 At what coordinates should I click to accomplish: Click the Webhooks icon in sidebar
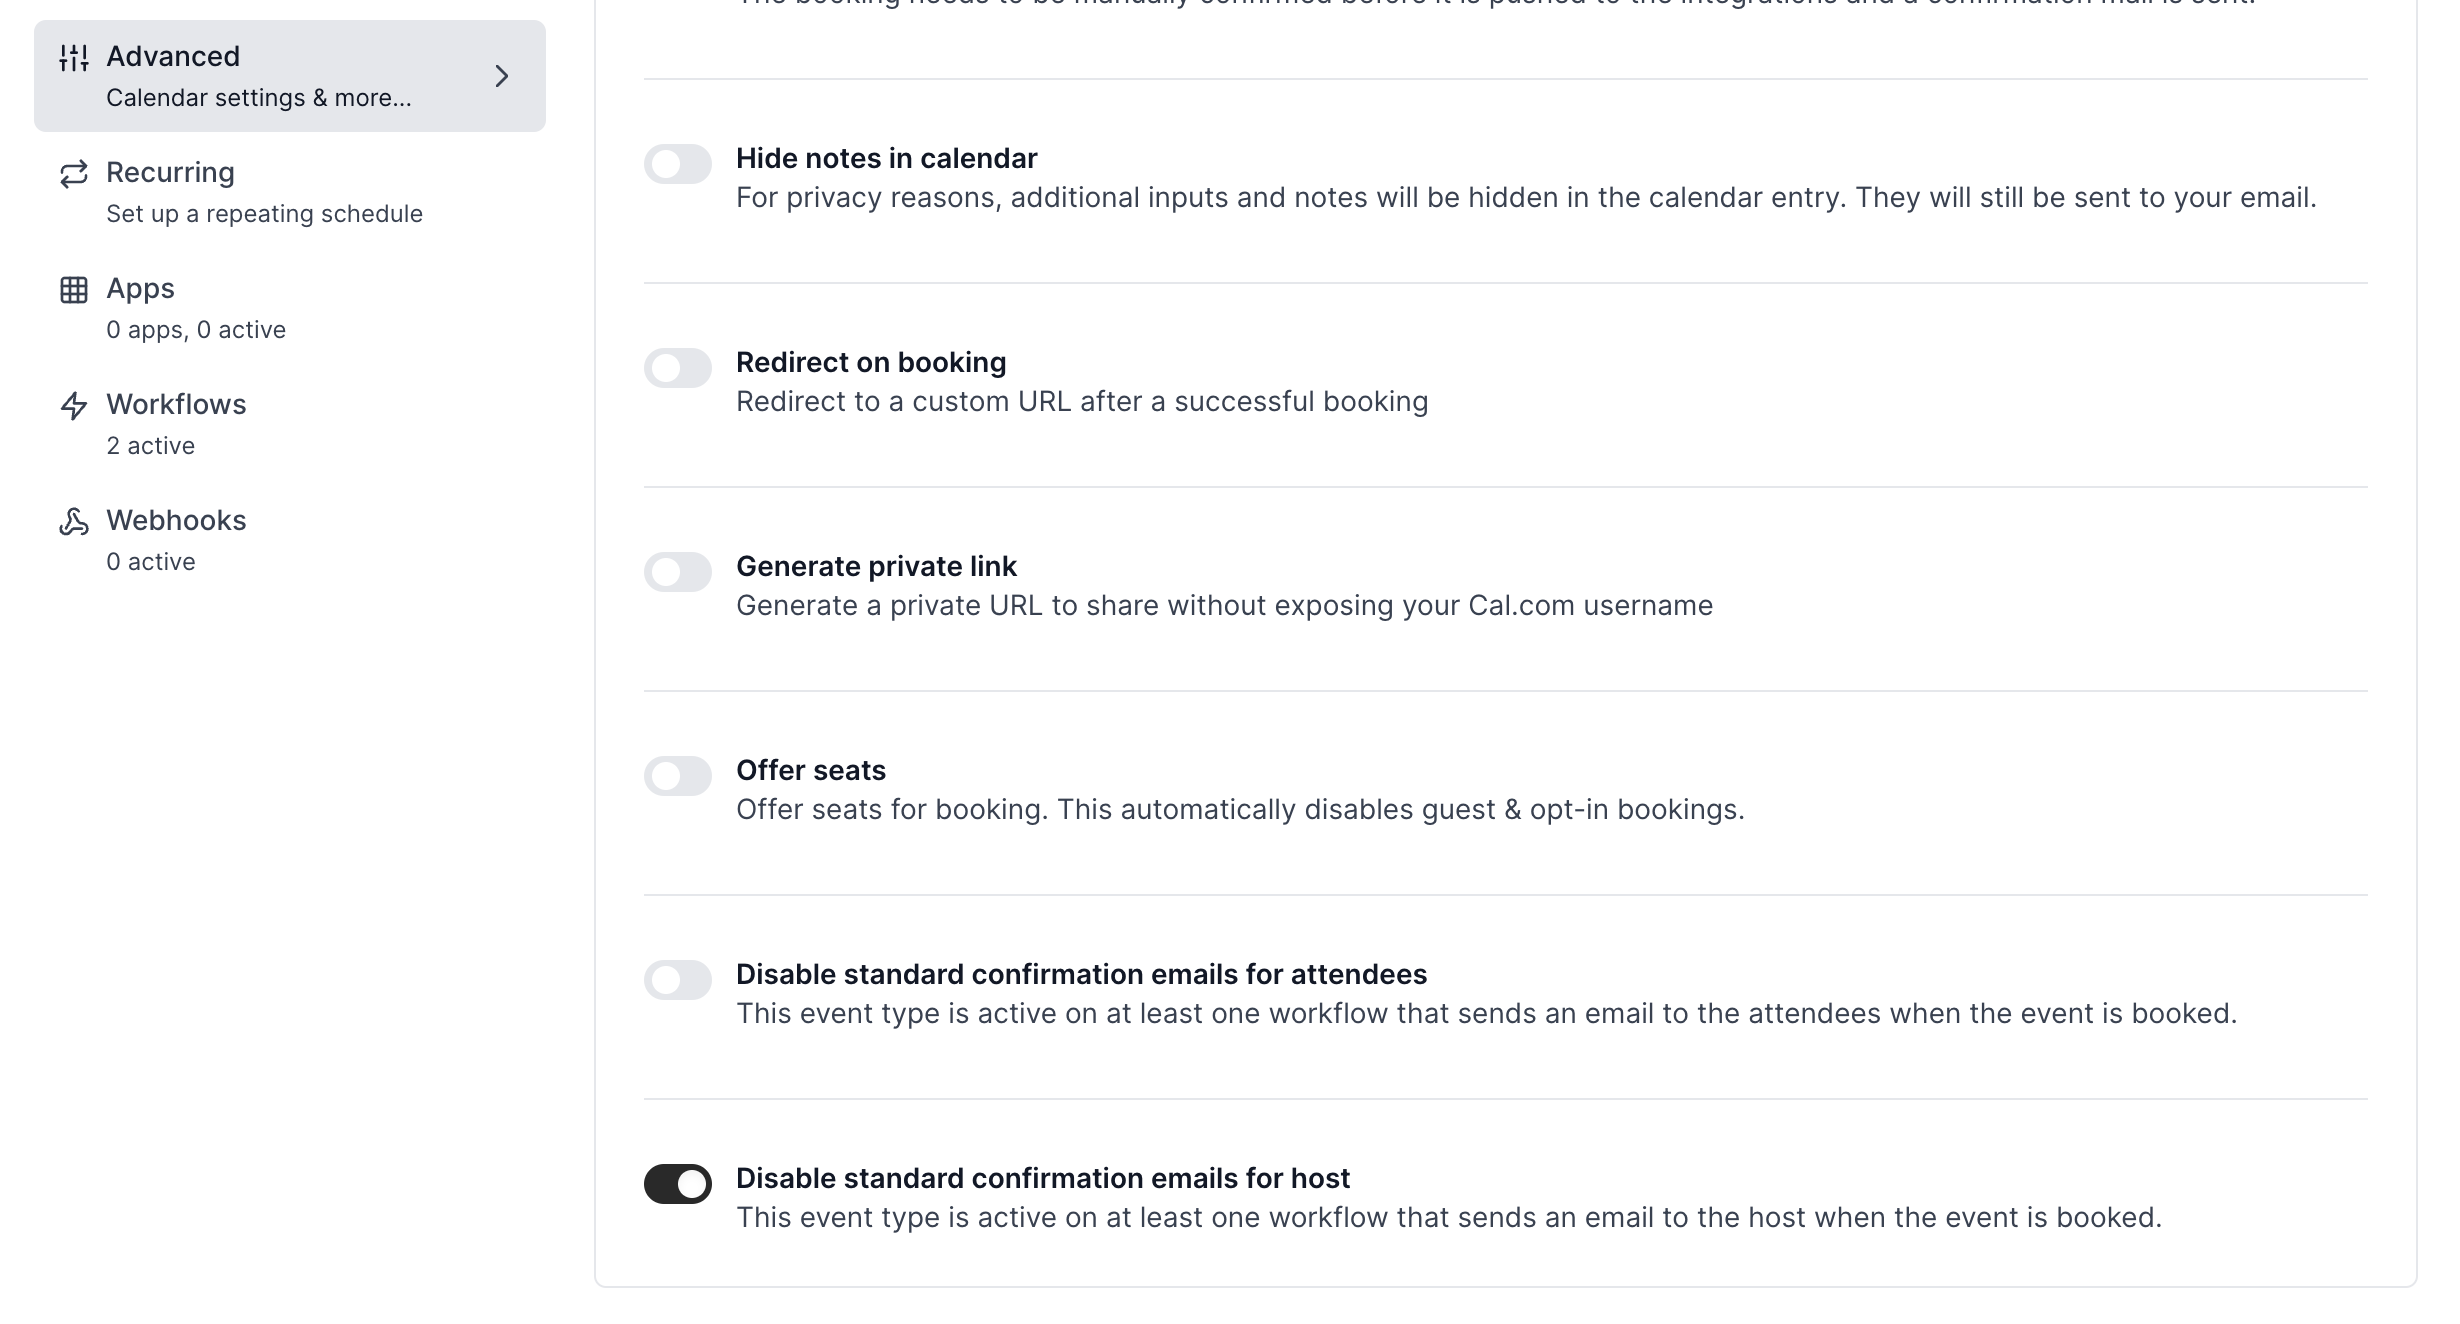[74, 522]
